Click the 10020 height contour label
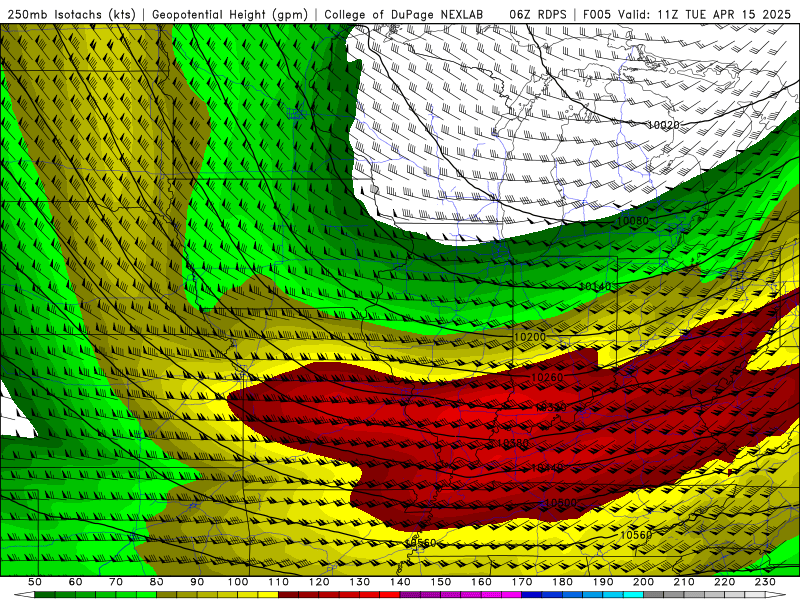Viewport: 800px width, 600px height. click(663, 125)
